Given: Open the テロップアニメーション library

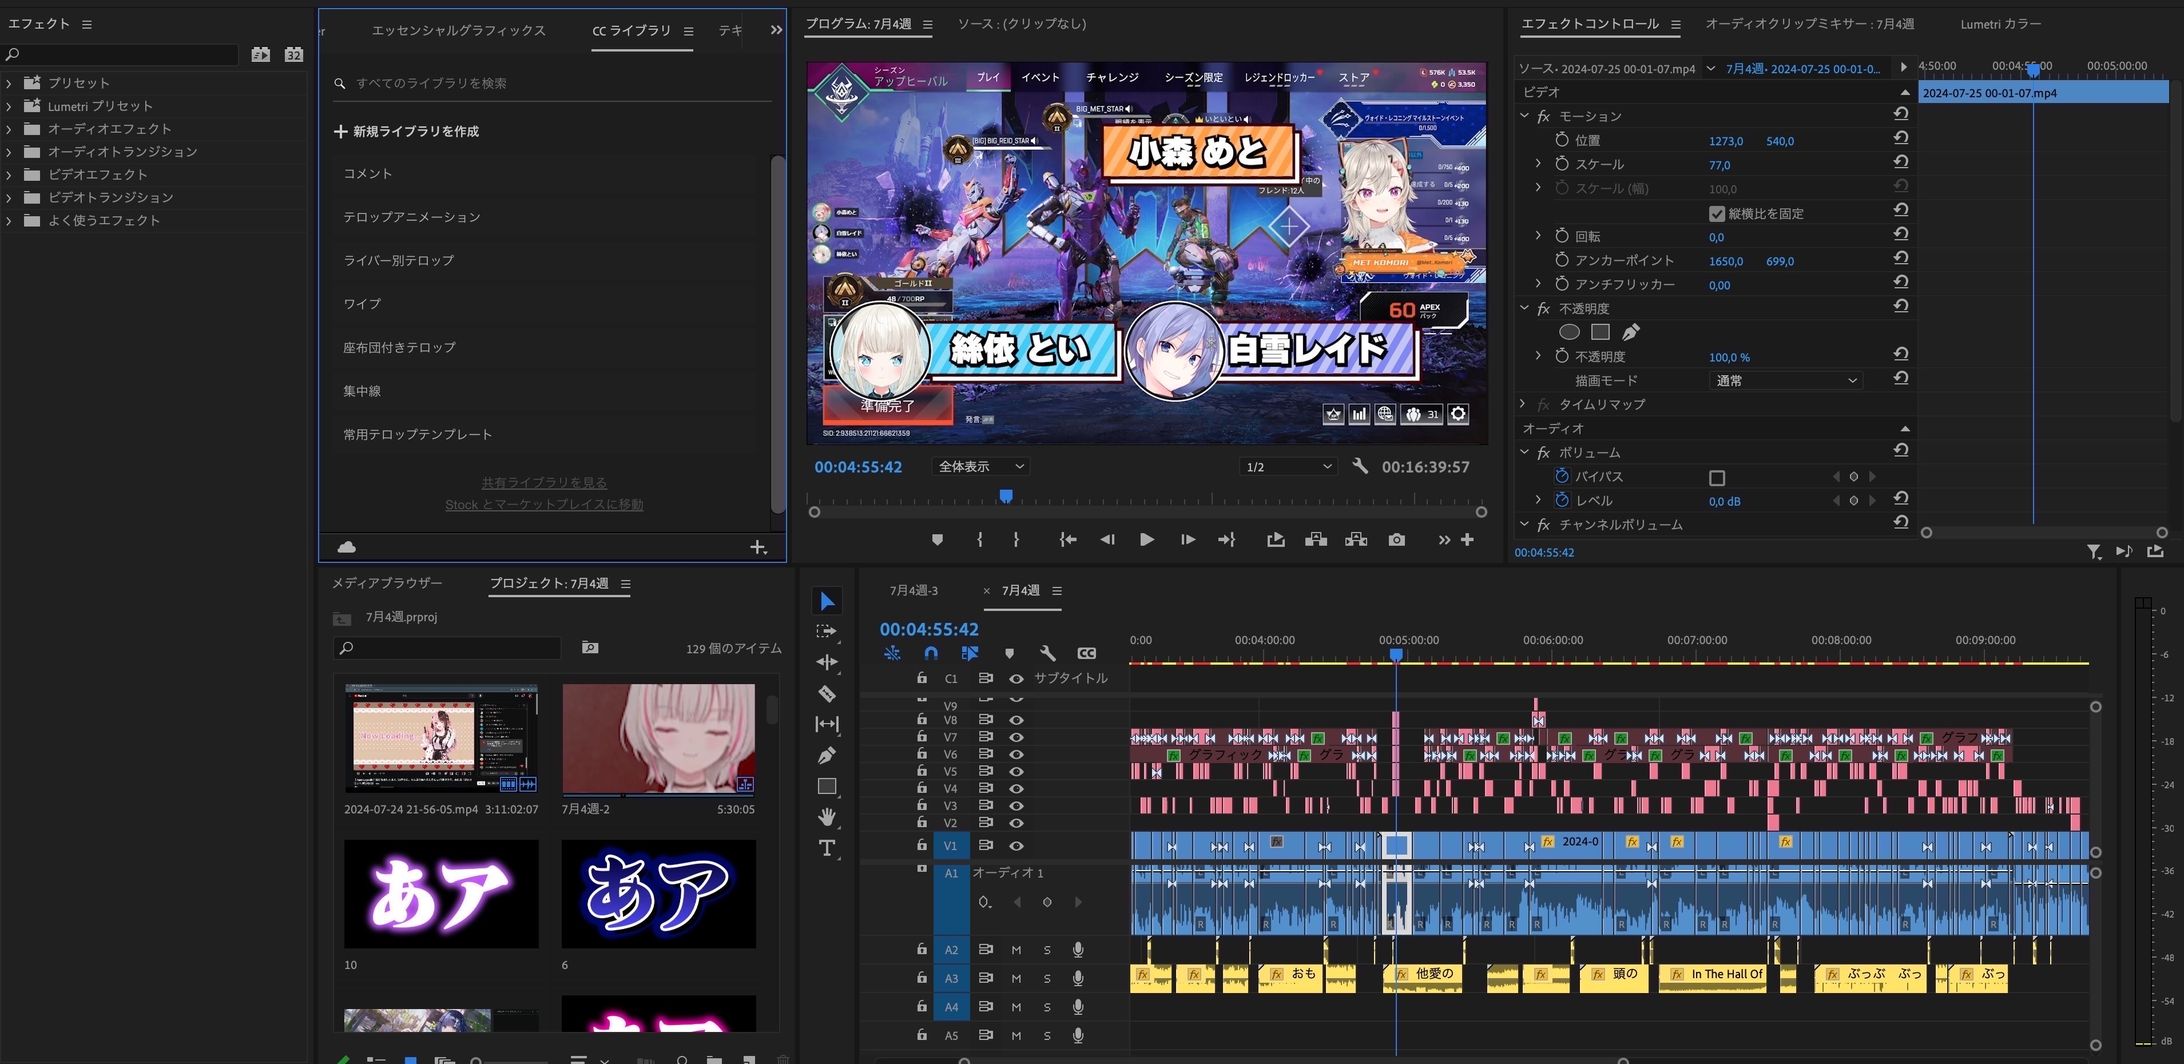Looking at the screenshot, I should click(x=412, y=217).
